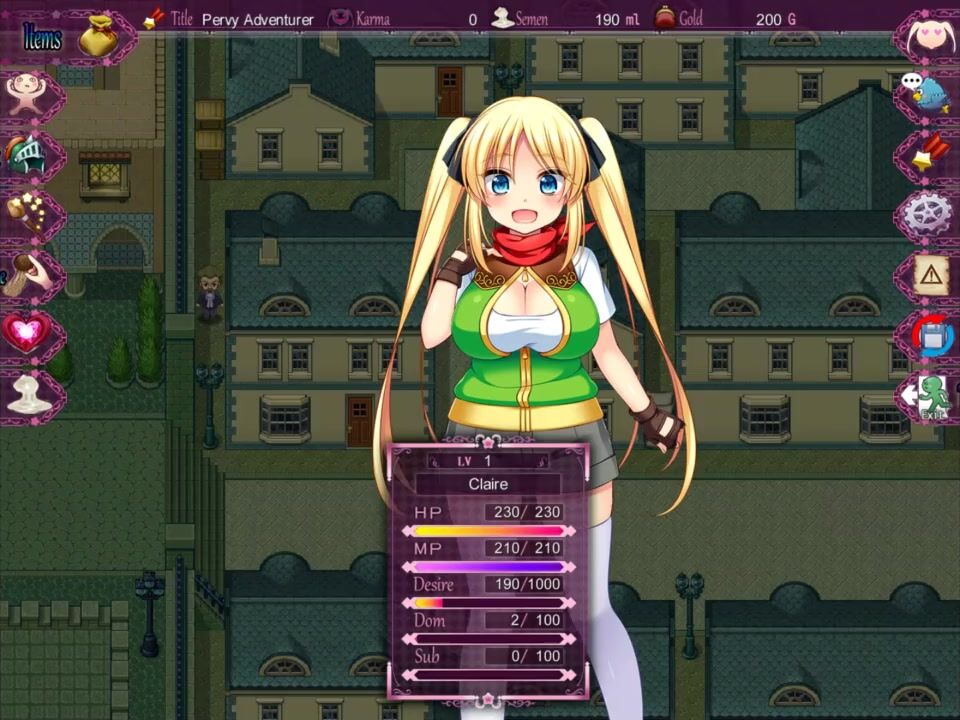Click the red Gold purse icon
Image resolution: width=960 pixels, height=720 pixels.
tap(664, 18)
